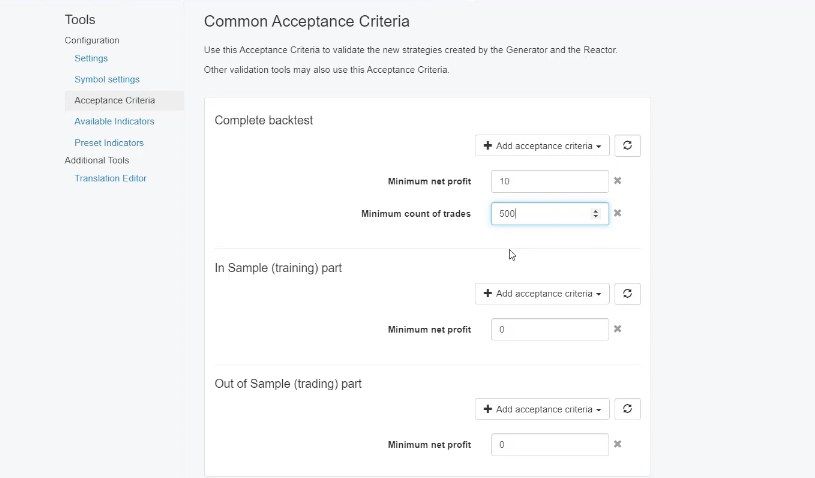Select Acceptance Criteria in the sidebar
Image resolution: width=815 pixels, height=478 pixels.
pyautogui.click(x=114, y=100)
